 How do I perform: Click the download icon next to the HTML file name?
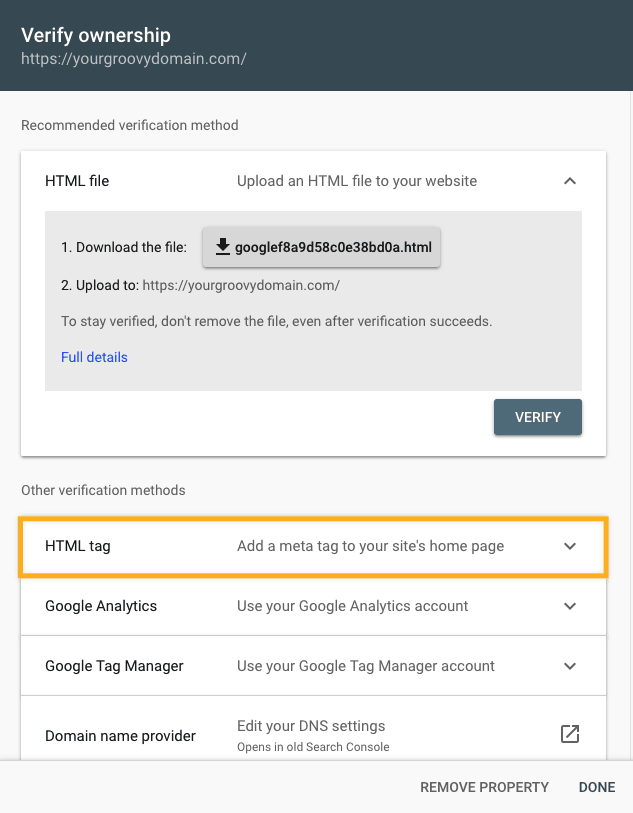[x=222, y=246]
